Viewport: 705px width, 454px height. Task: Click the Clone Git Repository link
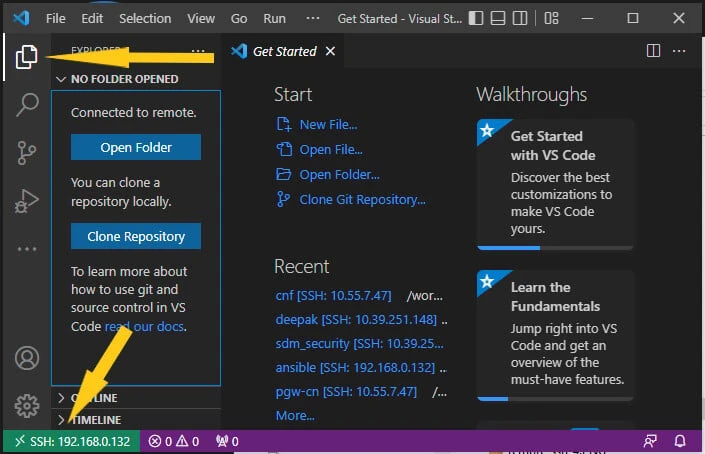(362, 199)
